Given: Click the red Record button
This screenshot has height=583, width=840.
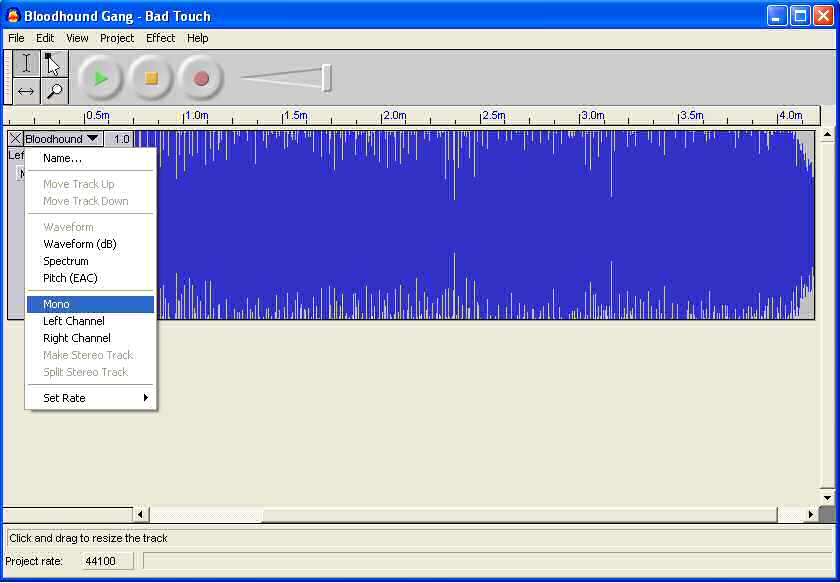Looking at the screenshot, I should [201, 79].
